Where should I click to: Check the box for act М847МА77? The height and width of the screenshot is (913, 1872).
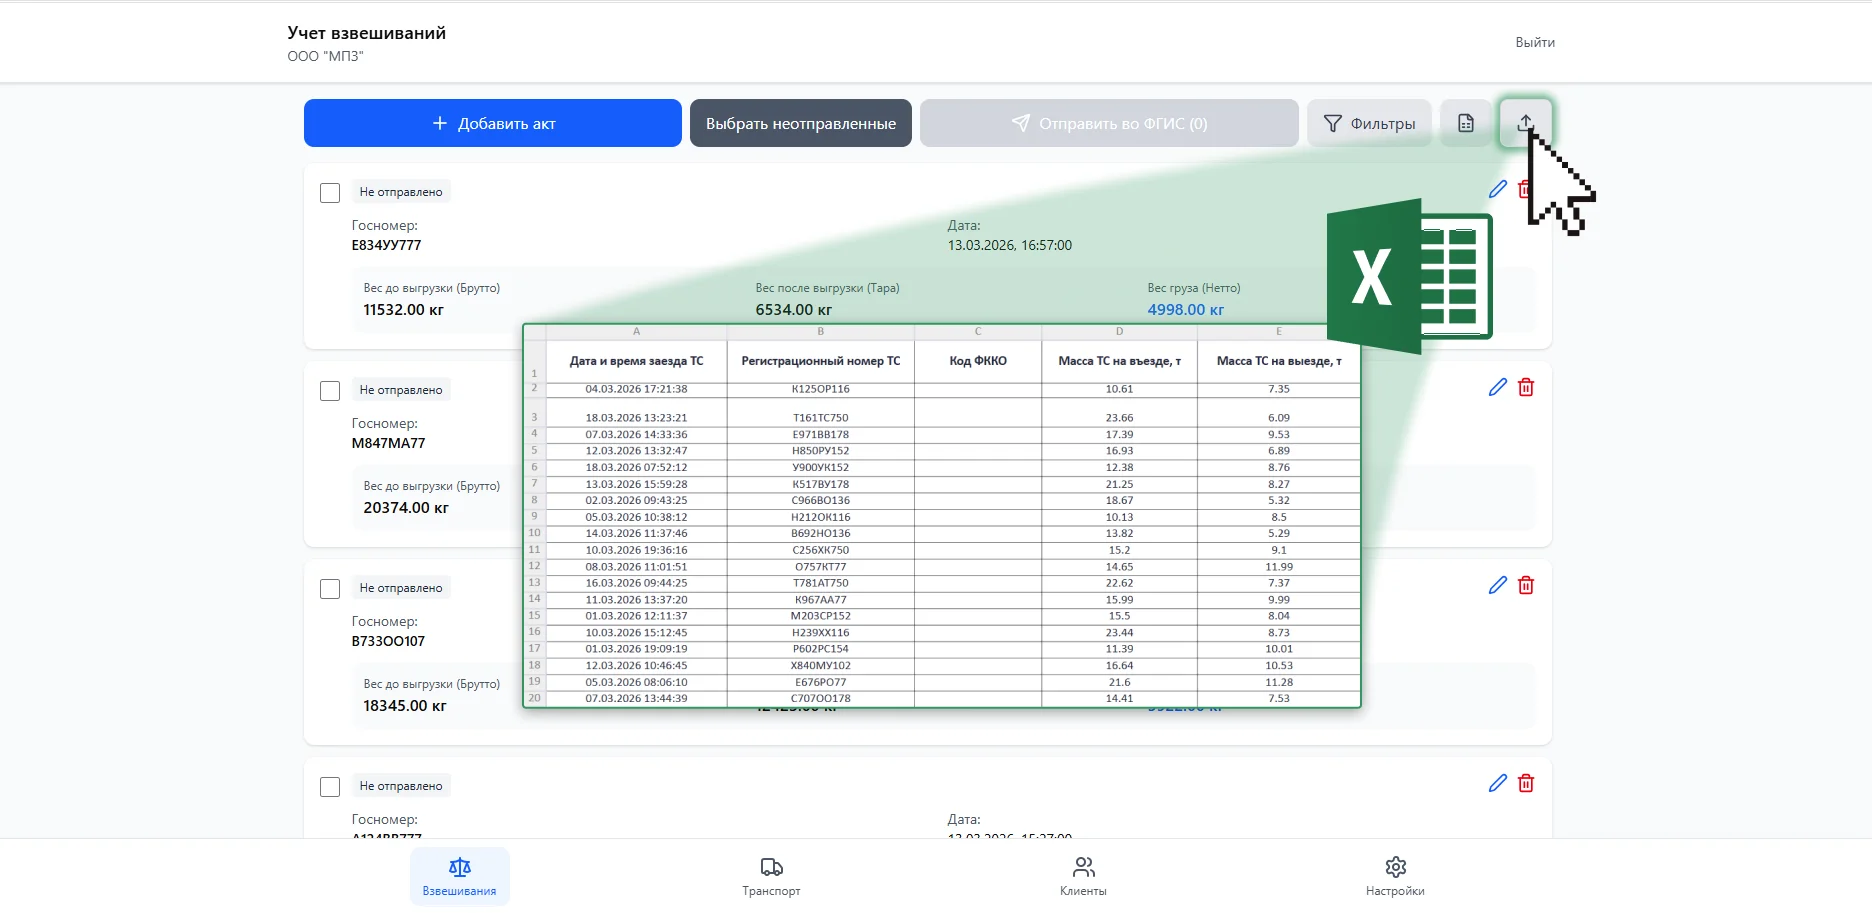[330, 391]
